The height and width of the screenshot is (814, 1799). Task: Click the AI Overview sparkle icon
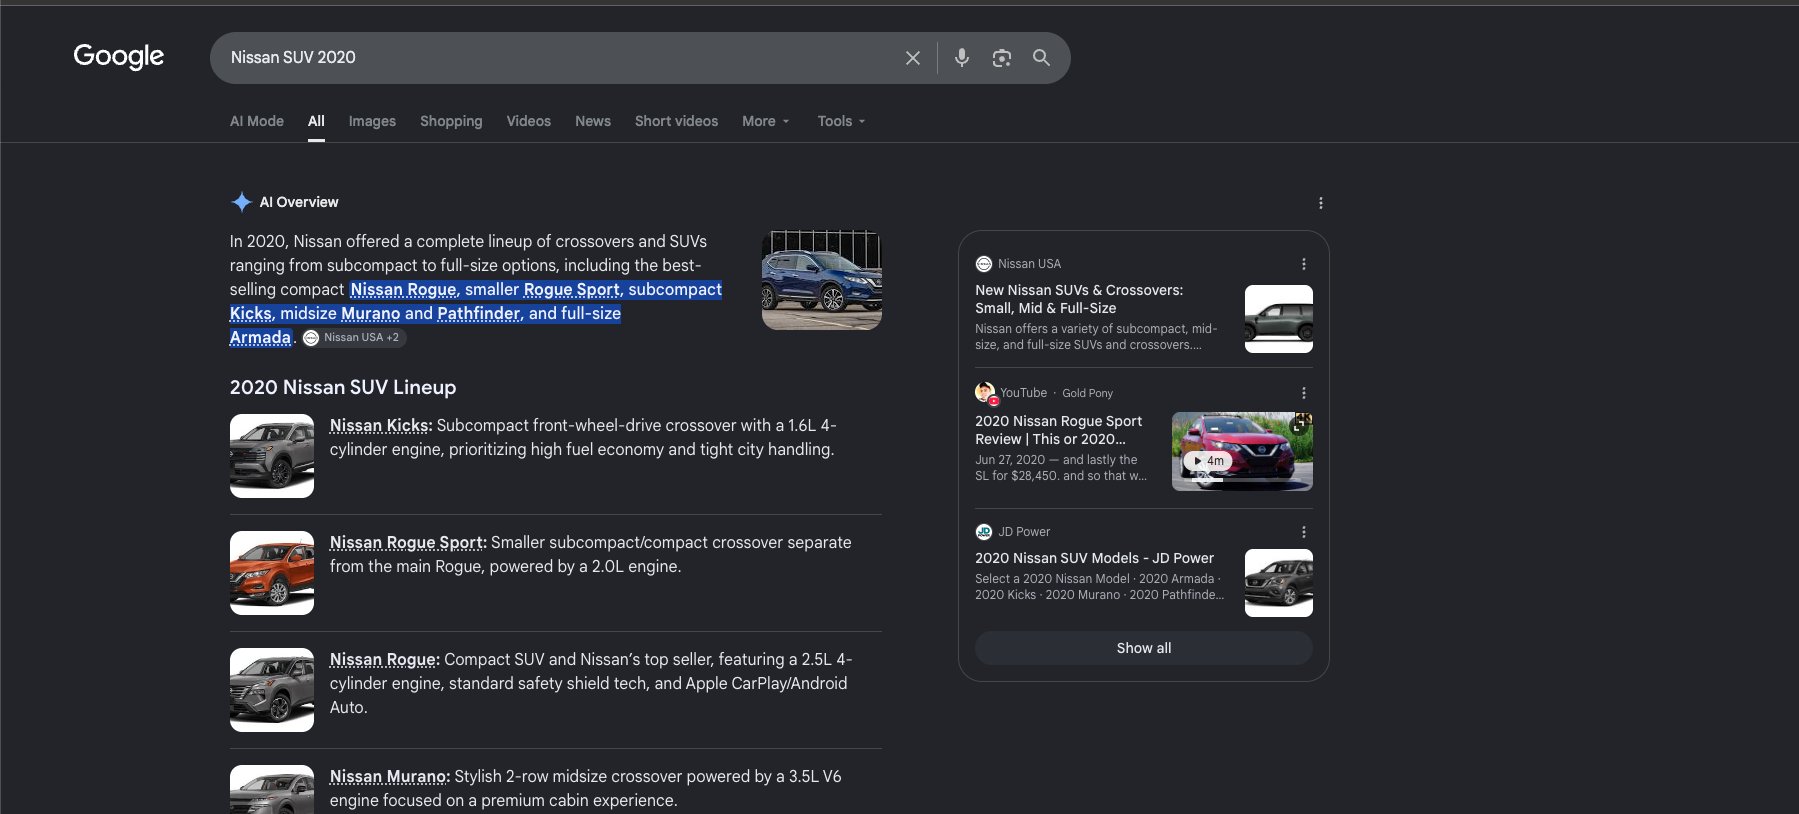[x=241, y=202]
